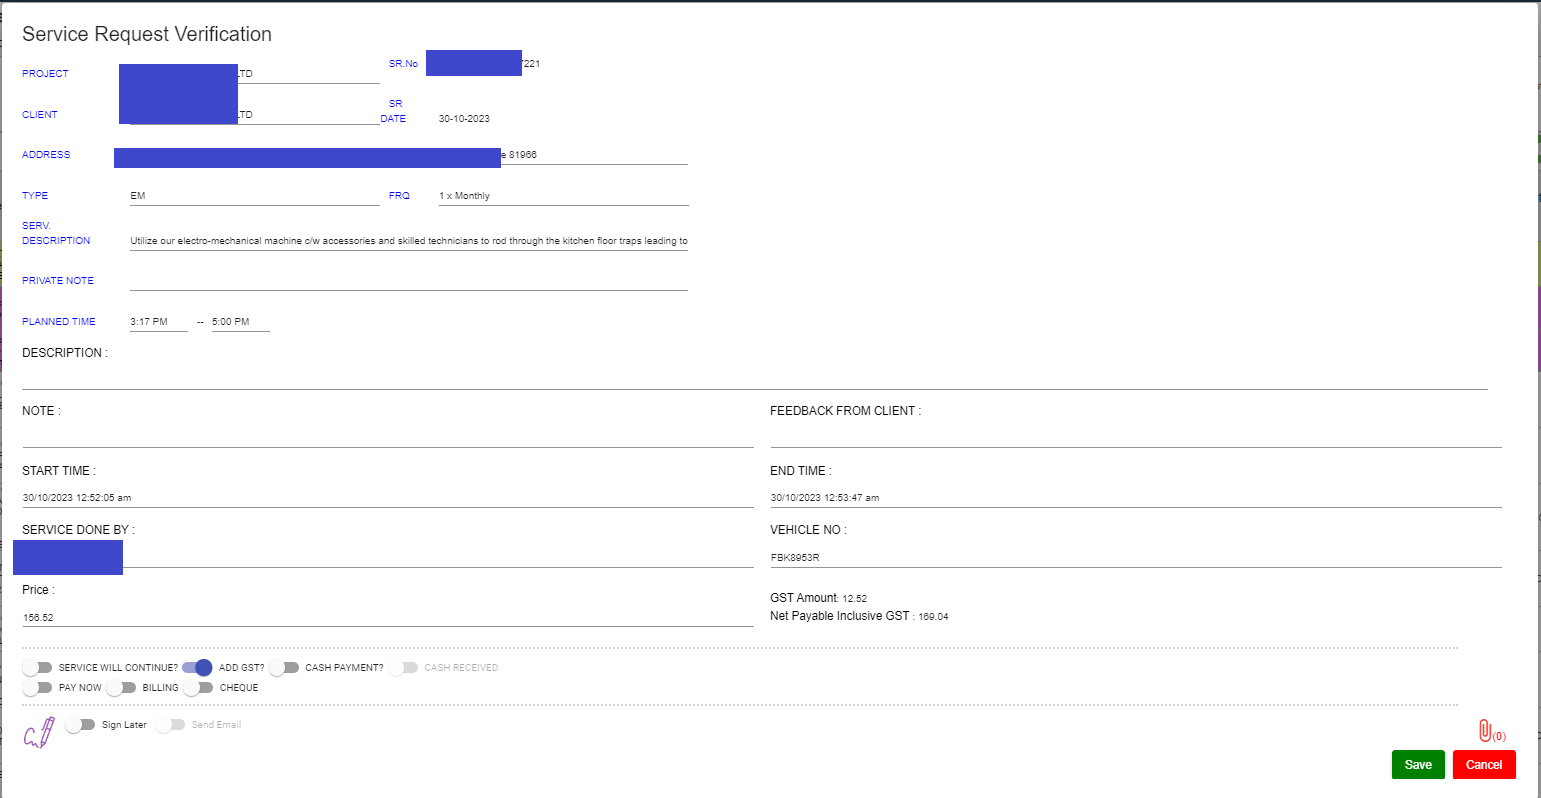Cancel the service request form
The image size is (1541, 798).
(x=1484, y=765)
